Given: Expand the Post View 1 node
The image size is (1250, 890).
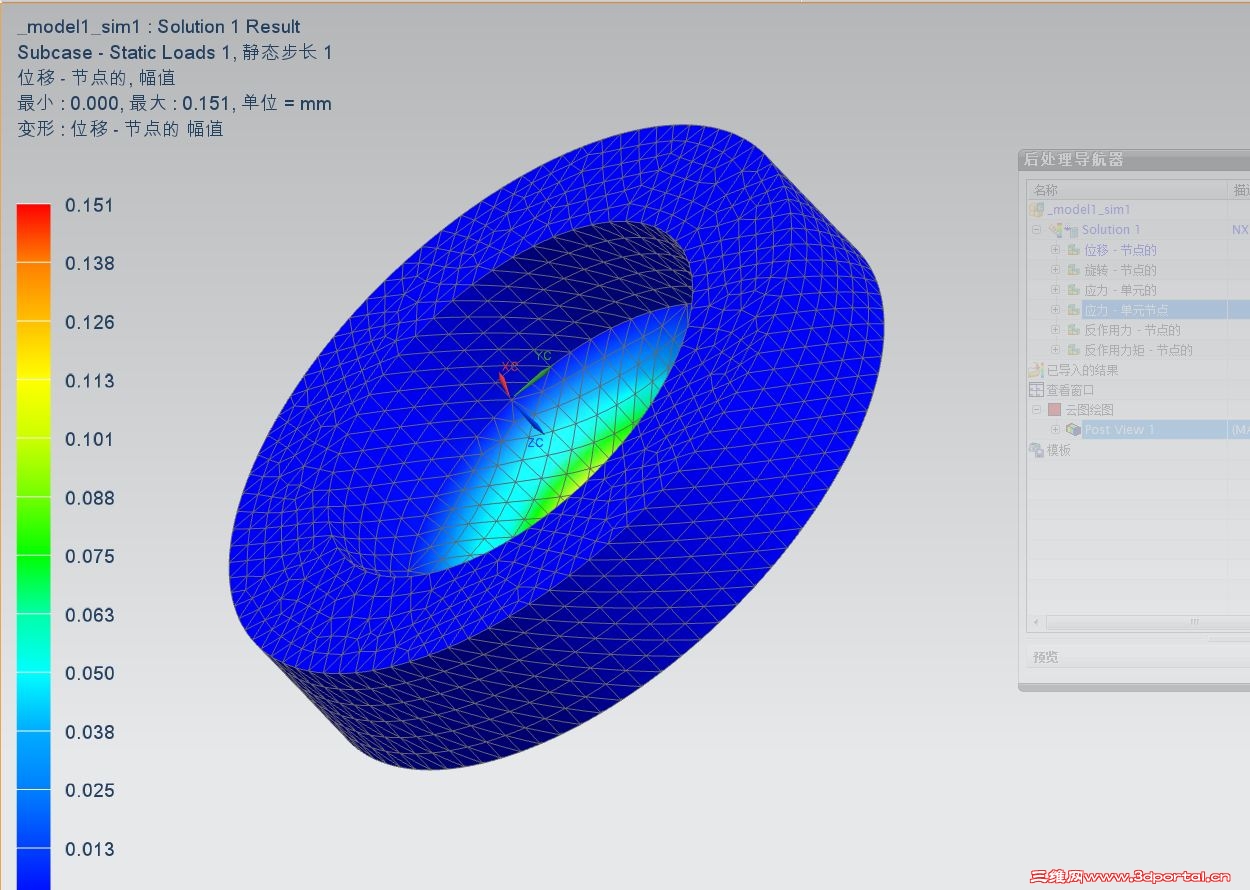Looking at the screenshot, I should pos(1055,430).
